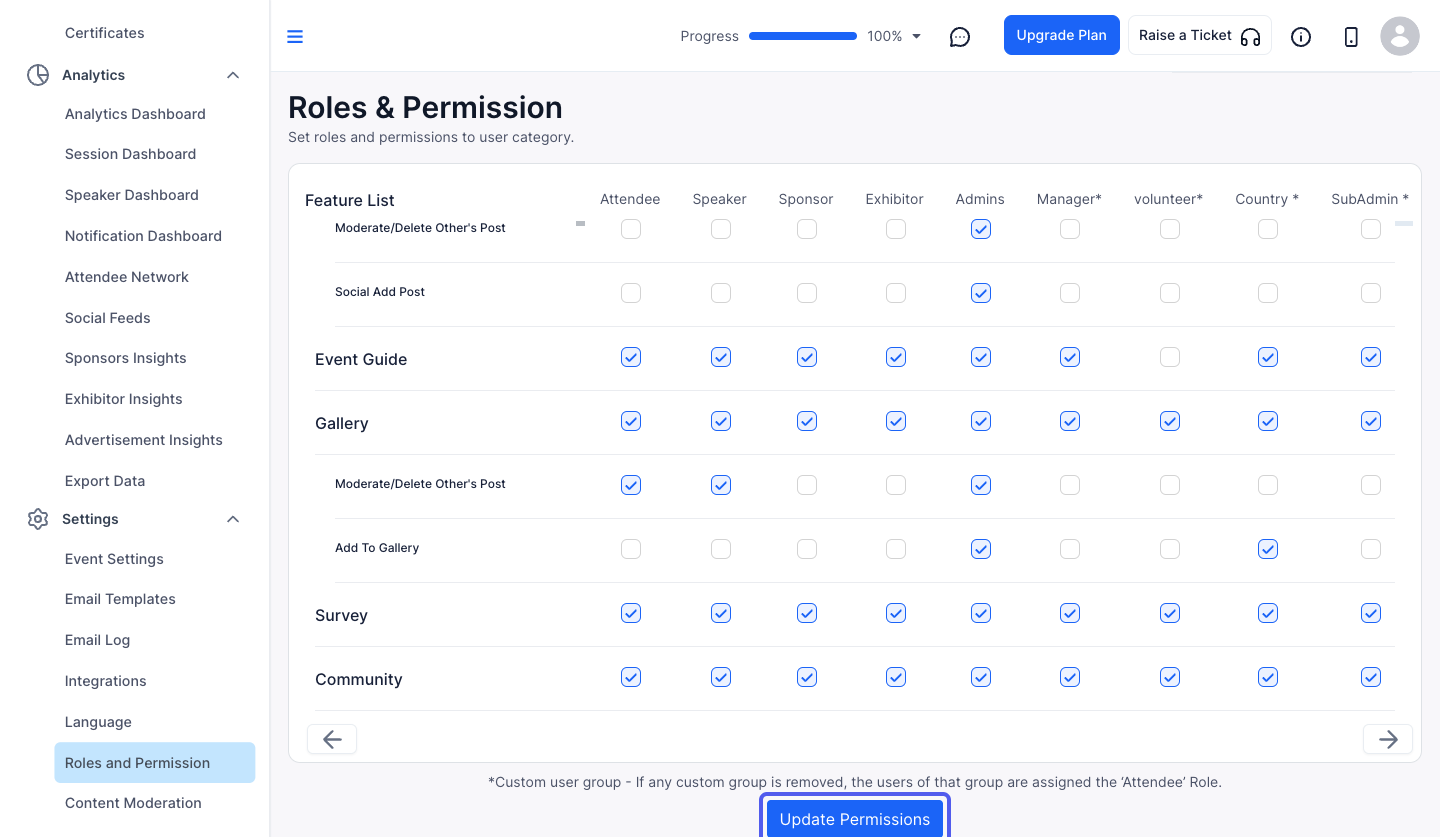The image size is (1440, 837).
Task: Go to Exhibitor Insights
Action: (124, 399)
